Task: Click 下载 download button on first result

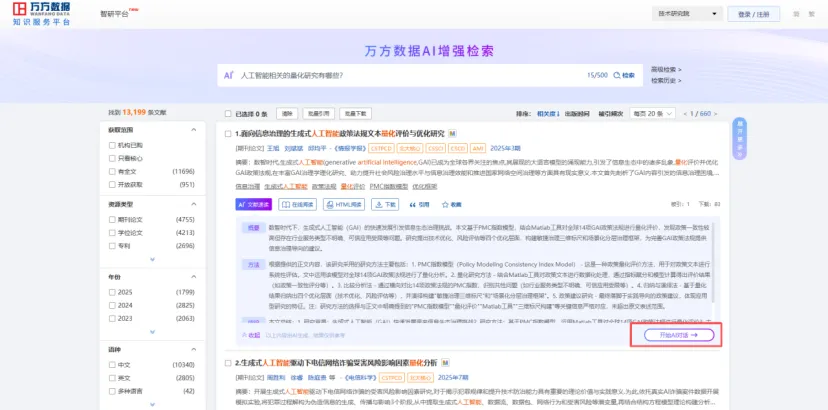Action: point(385,204)
